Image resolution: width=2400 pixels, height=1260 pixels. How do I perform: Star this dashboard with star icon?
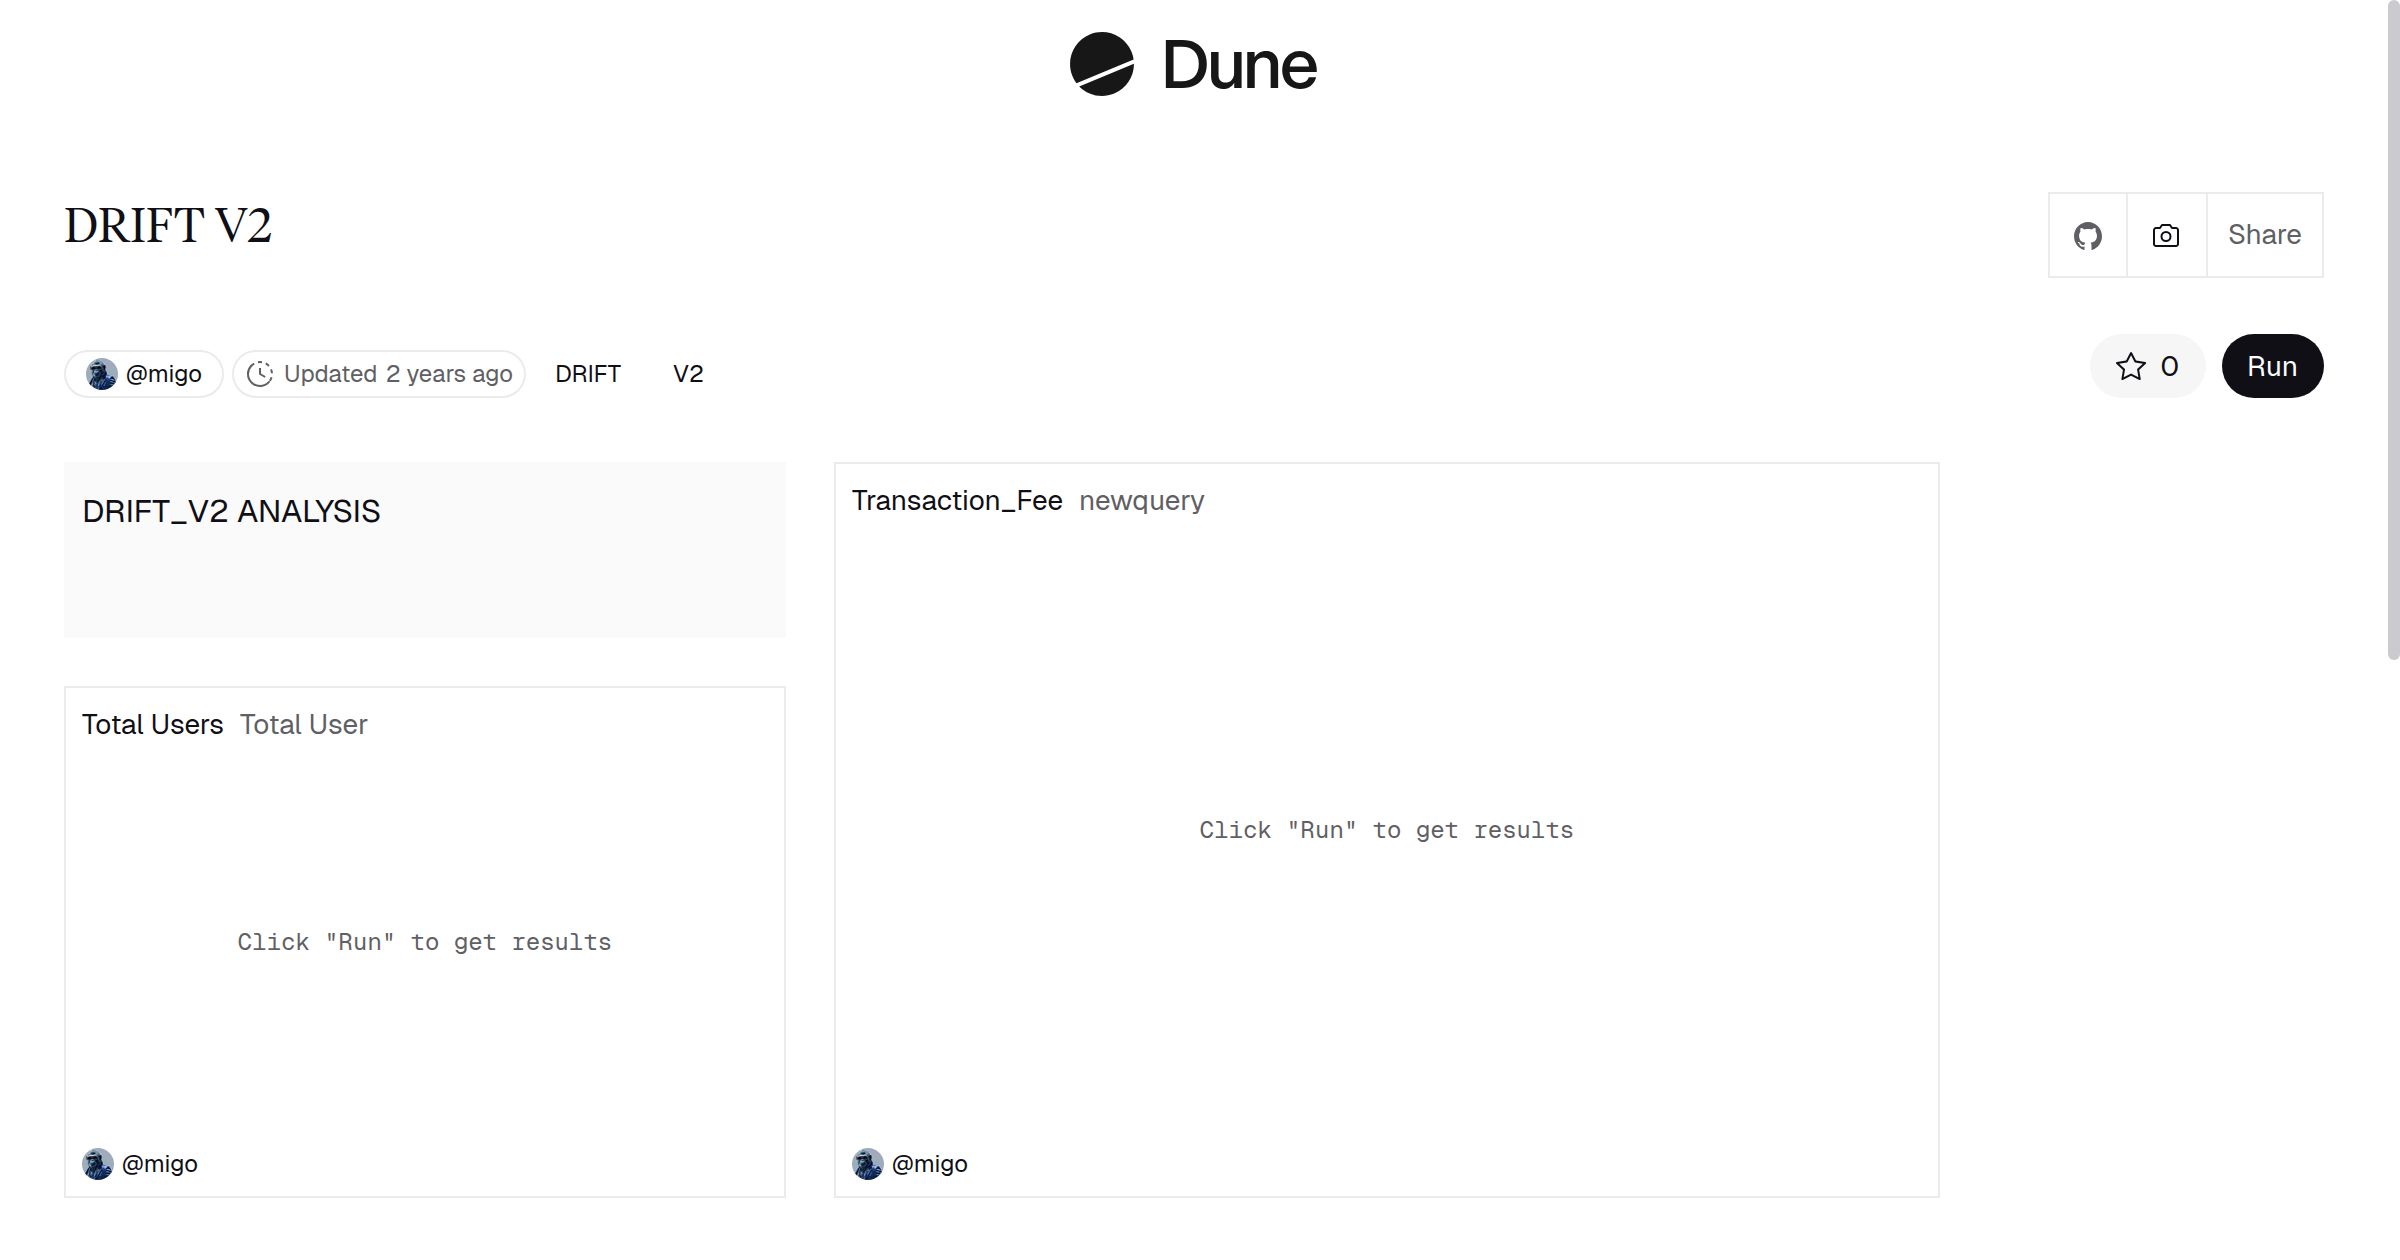click(2130, 367)
